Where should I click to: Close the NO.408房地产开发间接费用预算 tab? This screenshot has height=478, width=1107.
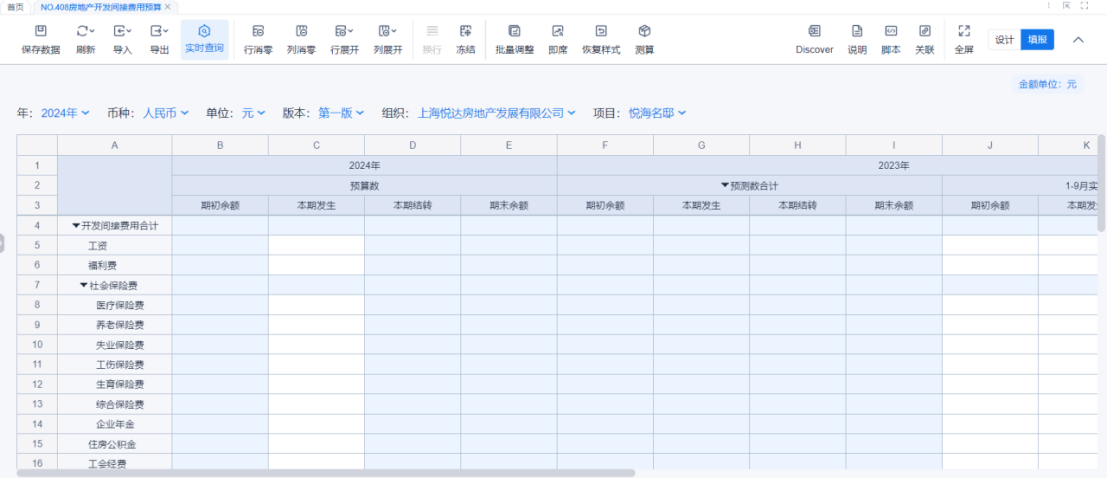(x=168, y=6)
